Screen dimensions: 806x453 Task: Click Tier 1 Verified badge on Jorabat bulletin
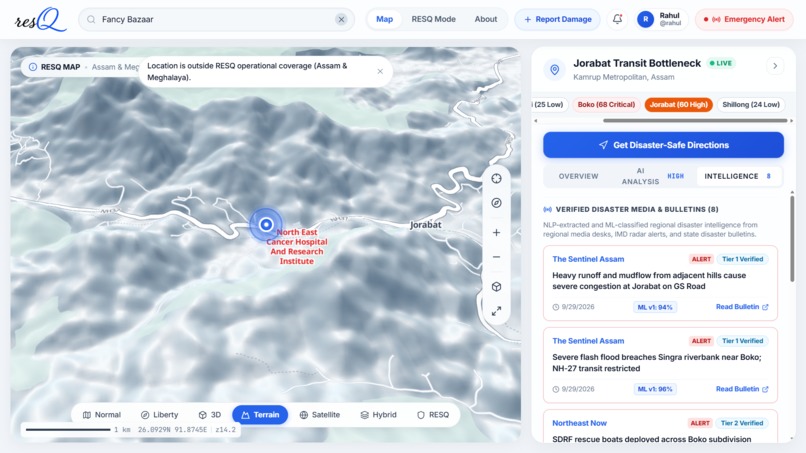[742, 259]
